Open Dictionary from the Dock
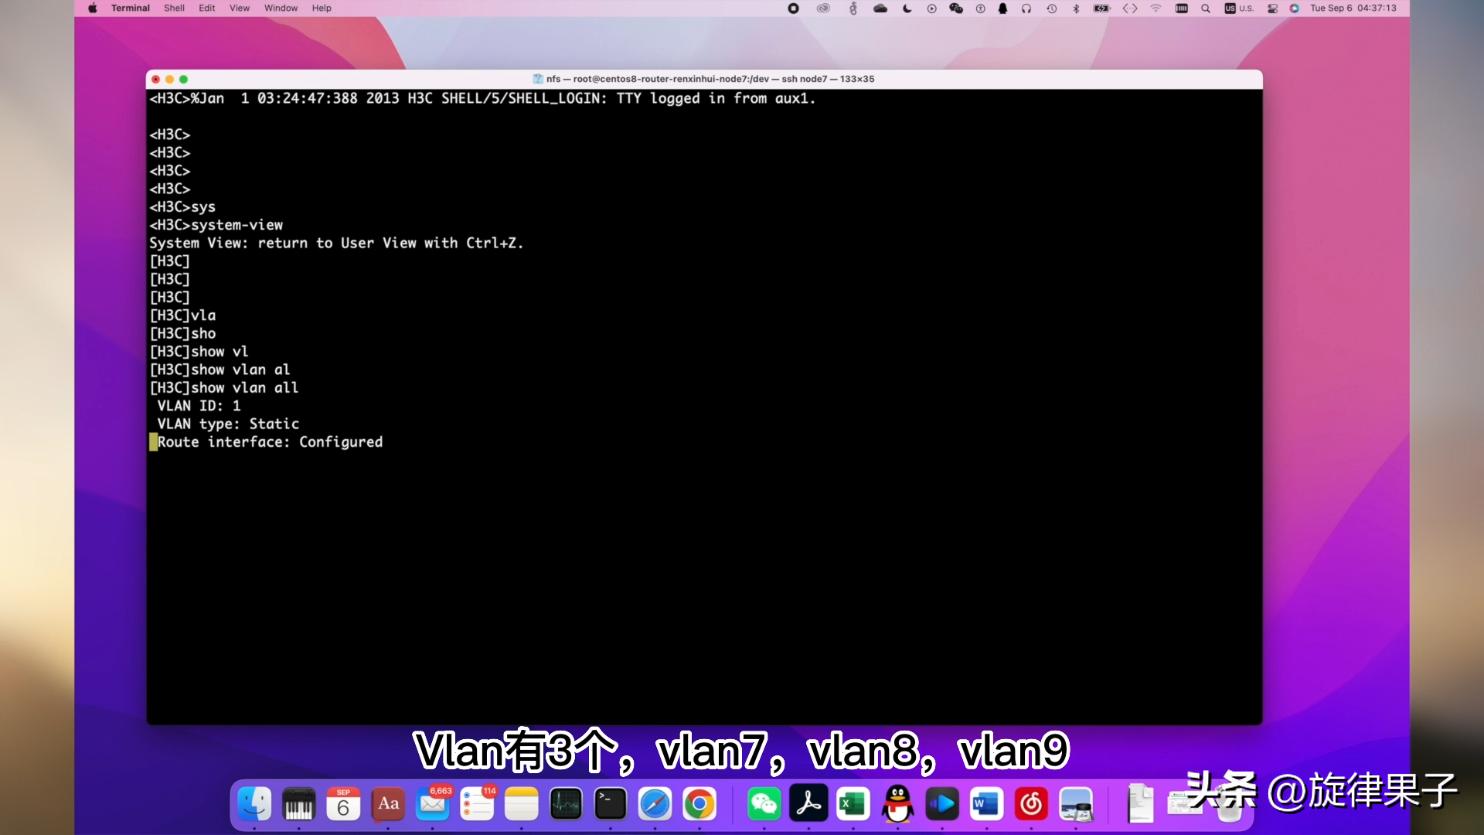1484x835 pixels. pos(388,803)
